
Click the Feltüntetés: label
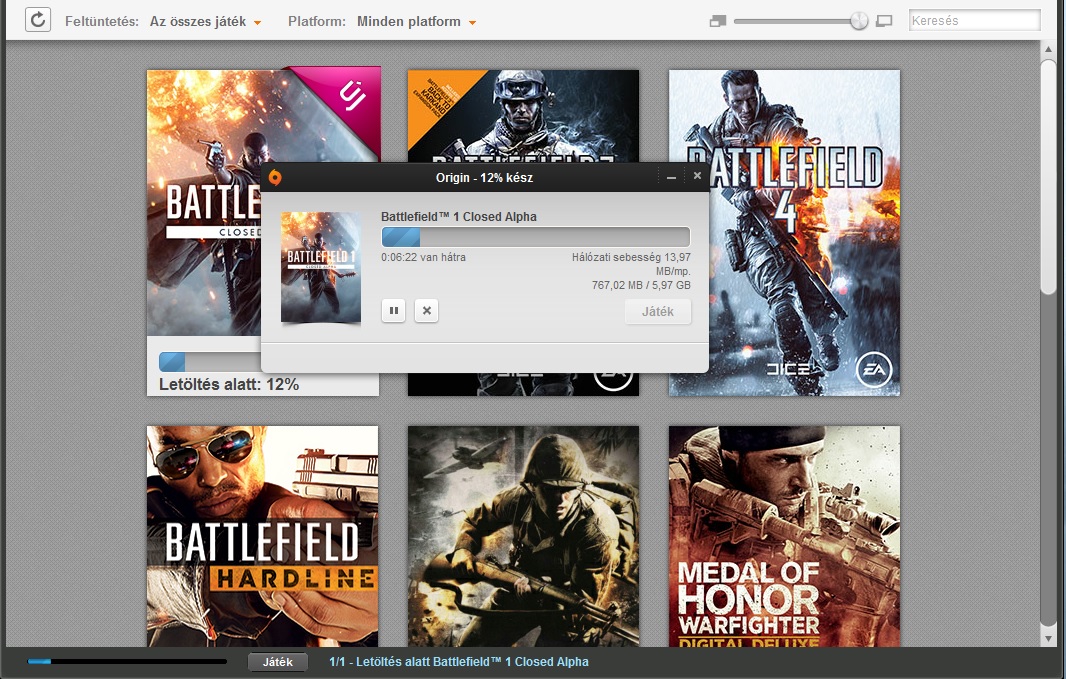[102, 22]
